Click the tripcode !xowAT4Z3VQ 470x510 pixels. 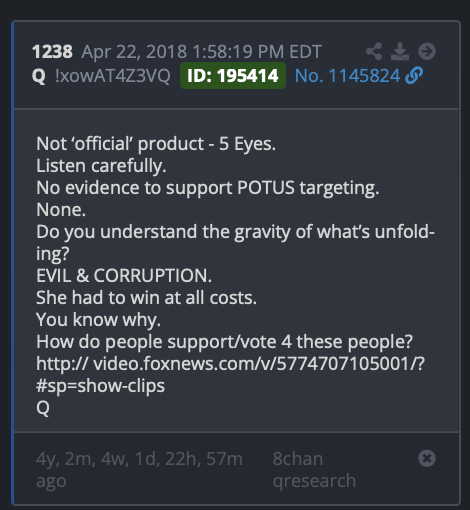pyautogui.click(x=113, y=76)
